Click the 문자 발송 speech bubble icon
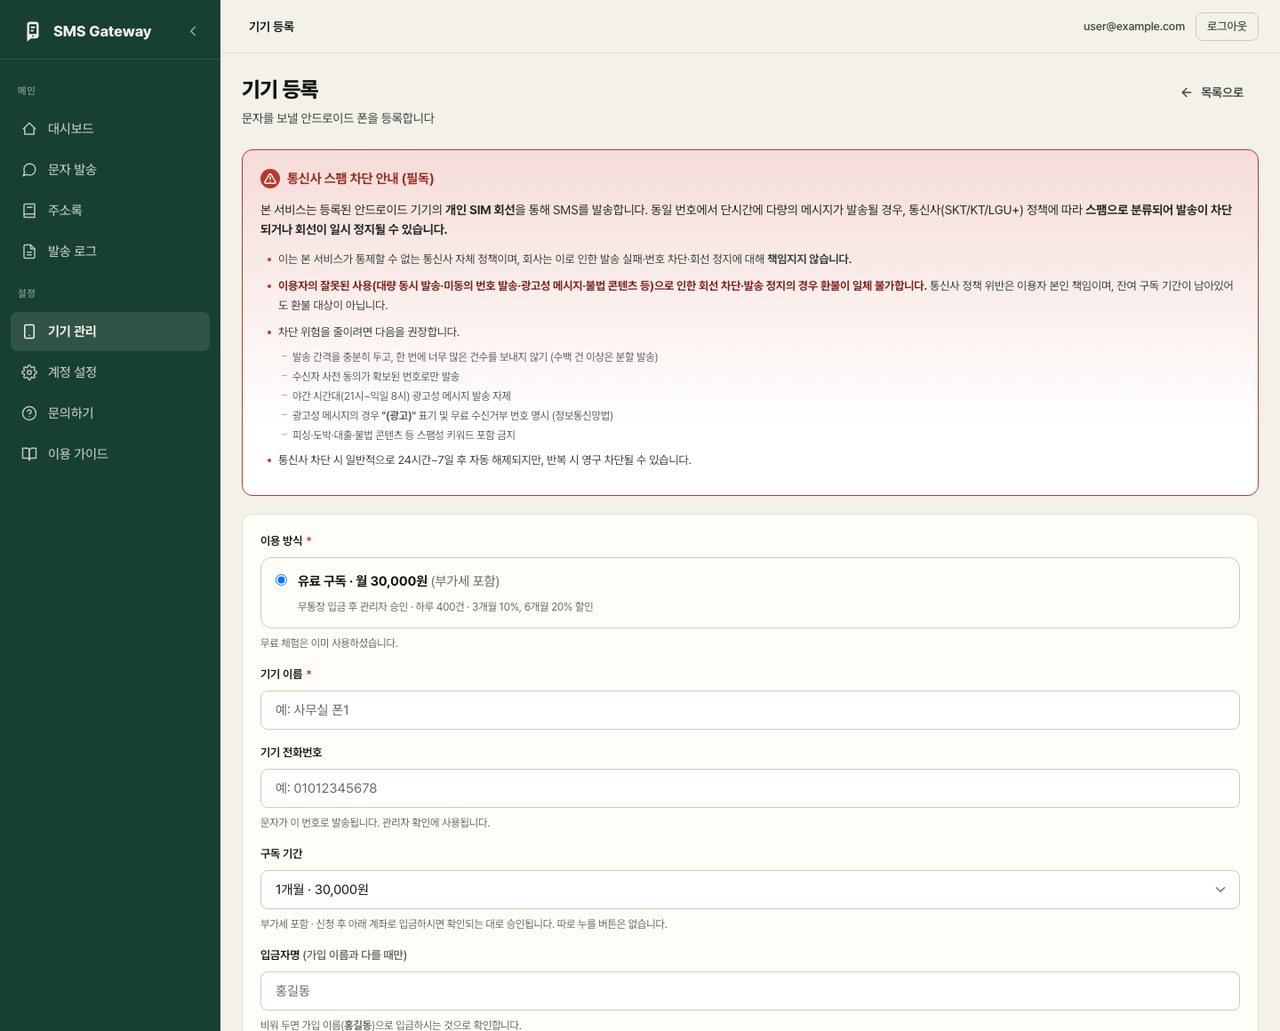 pos(29,170)
